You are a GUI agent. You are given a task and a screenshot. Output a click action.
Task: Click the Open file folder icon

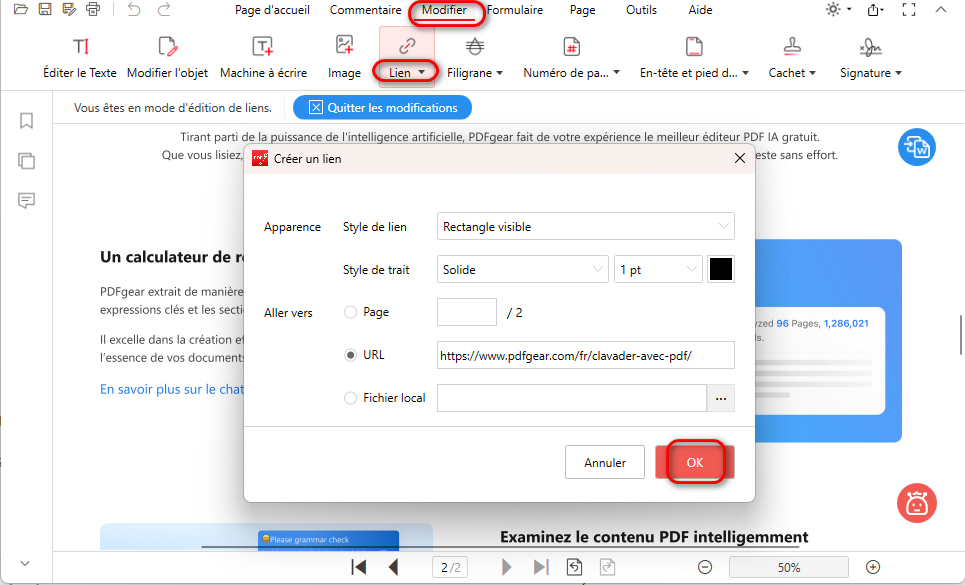pos(21,9)
